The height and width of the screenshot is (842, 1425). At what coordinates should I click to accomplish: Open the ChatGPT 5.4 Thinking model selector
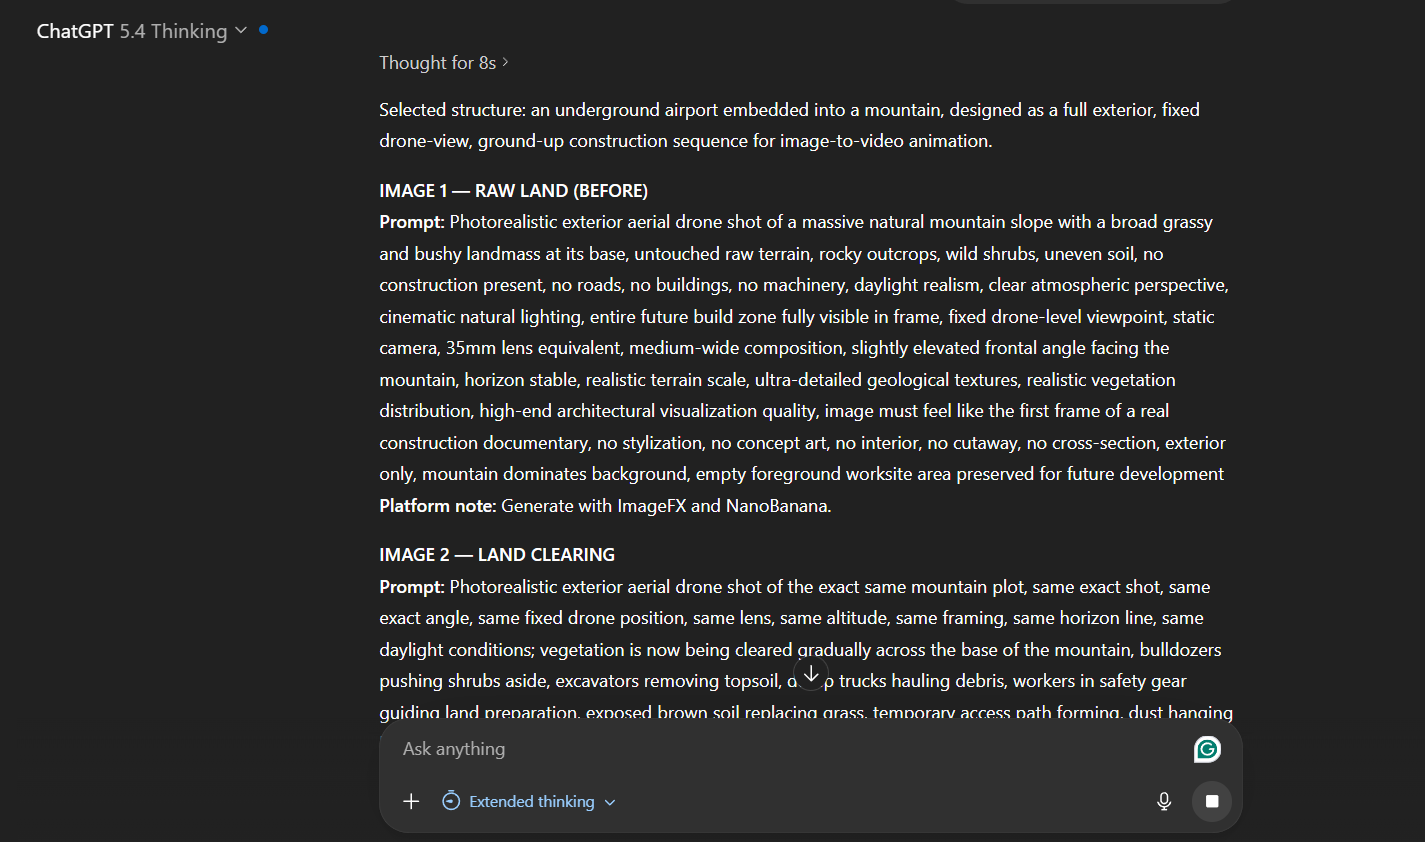(141, 31)
